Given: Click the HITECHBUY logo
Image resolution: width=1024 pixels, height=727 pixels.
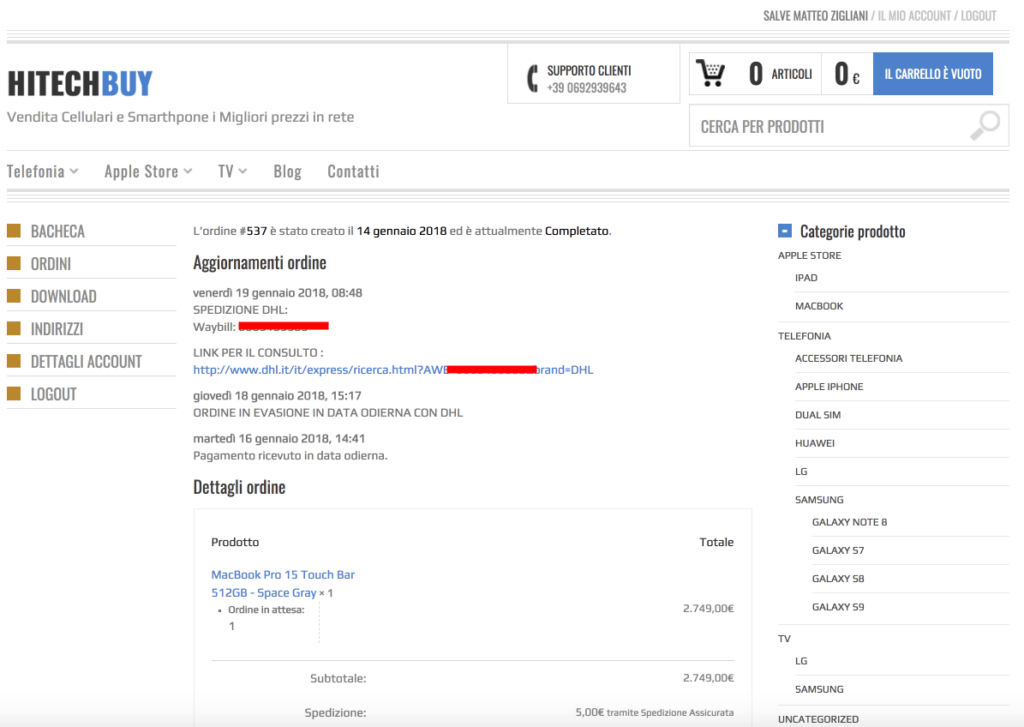Looking at the screenshot, I should coord(80,84).
